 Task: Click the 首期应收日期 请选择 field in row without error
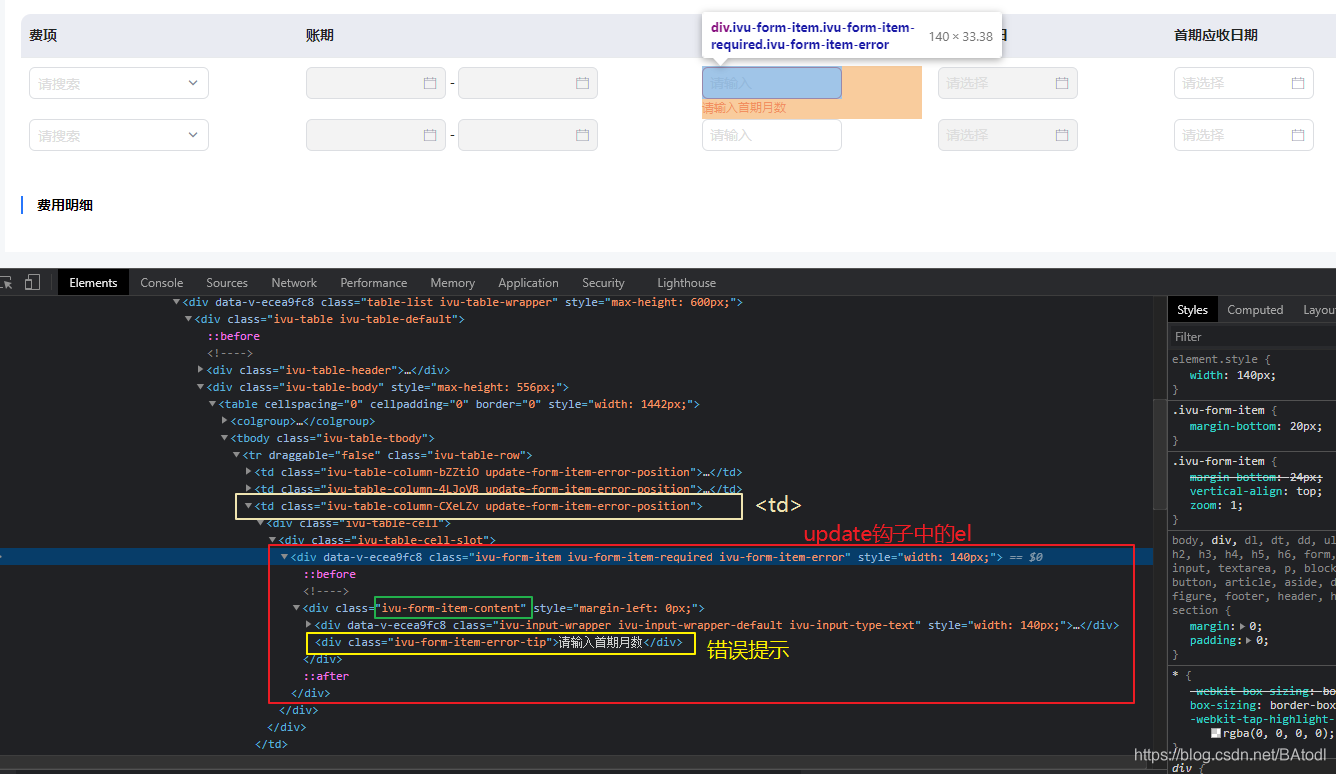click(x=1244, y=135)
